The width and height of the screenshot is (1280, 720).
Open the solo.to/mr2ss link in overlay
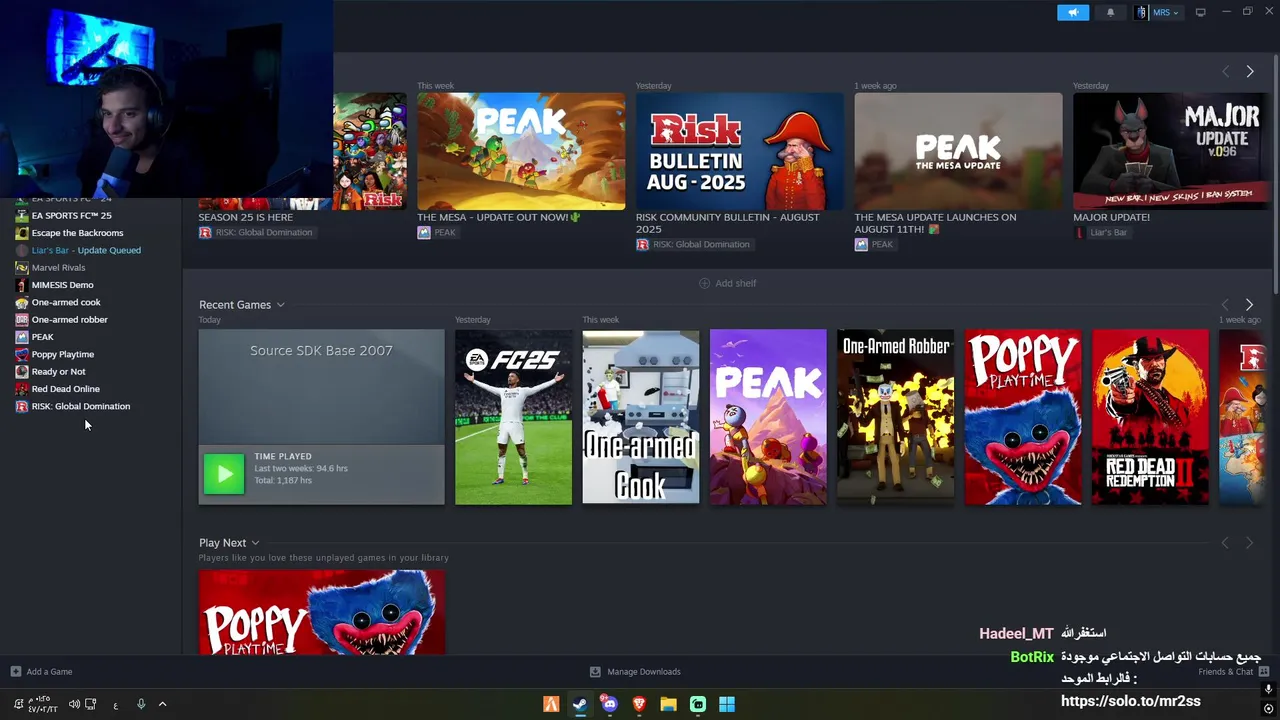click(1130, 701)
